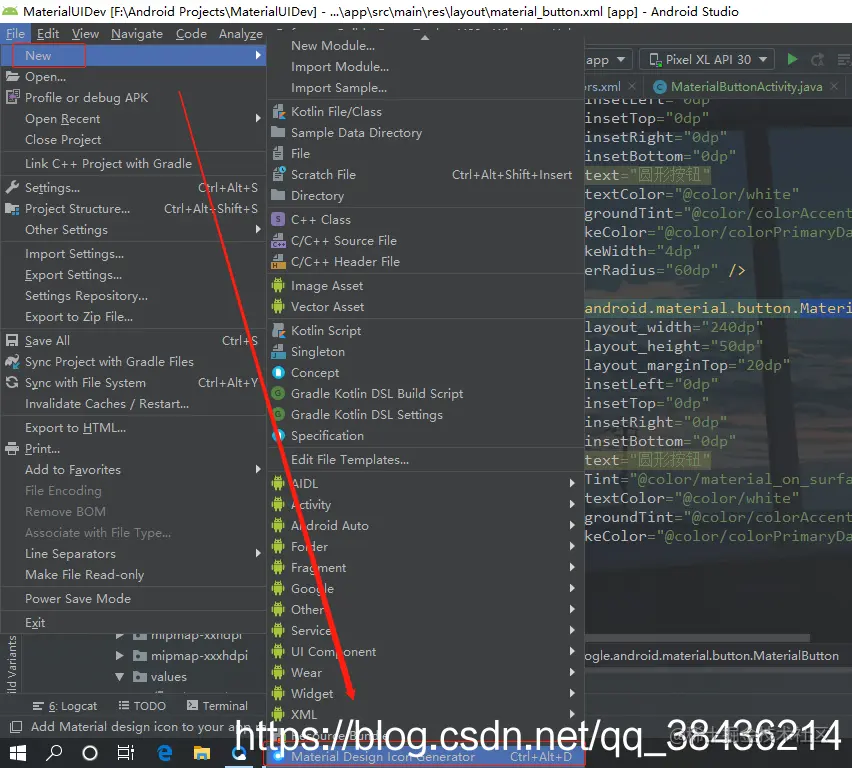Choose Close Project
The height and width of the screenshot is (768, 852).
click(133, 140)
